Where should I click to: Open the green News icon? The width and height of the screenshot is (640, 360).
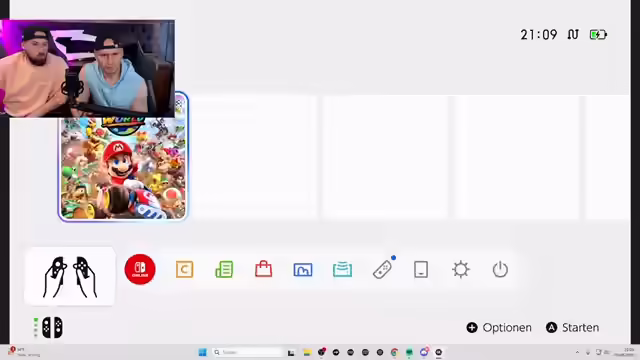224,269
